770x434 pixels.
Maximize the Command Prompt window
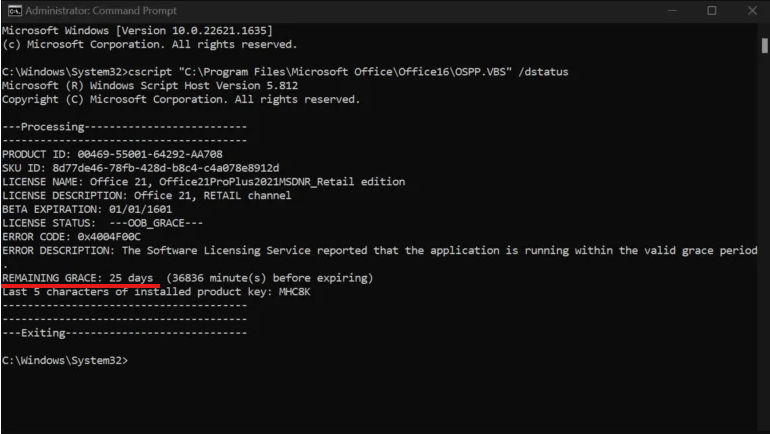712,10
